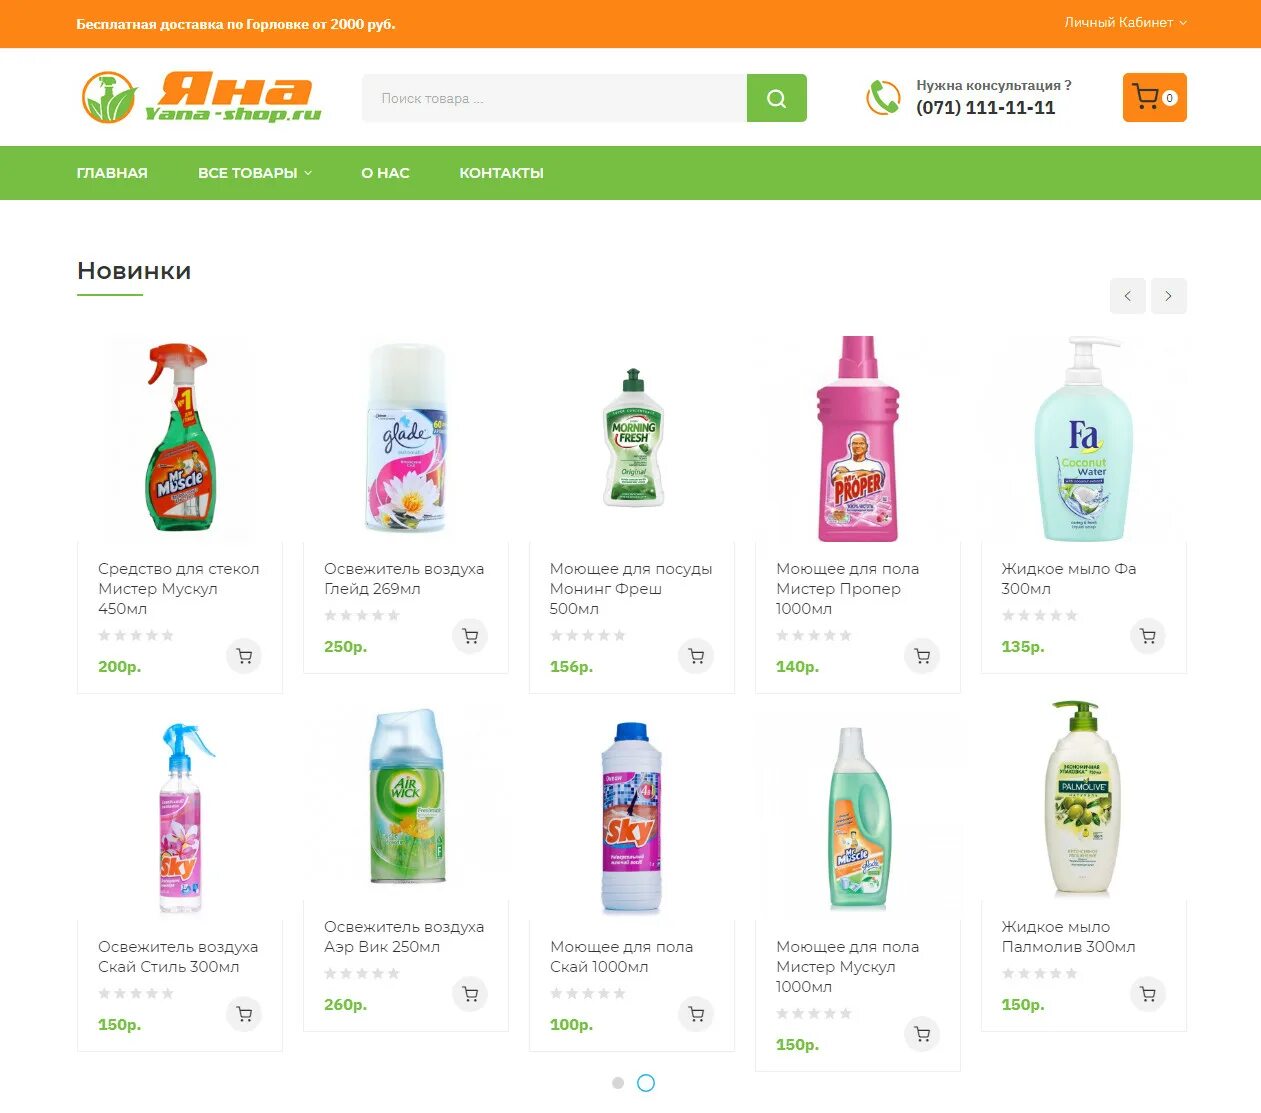Add Глейд 269мл freshener to cart
This screenshot has height=1113, width=1261.
pyautogui.click(x=470, y=636)
